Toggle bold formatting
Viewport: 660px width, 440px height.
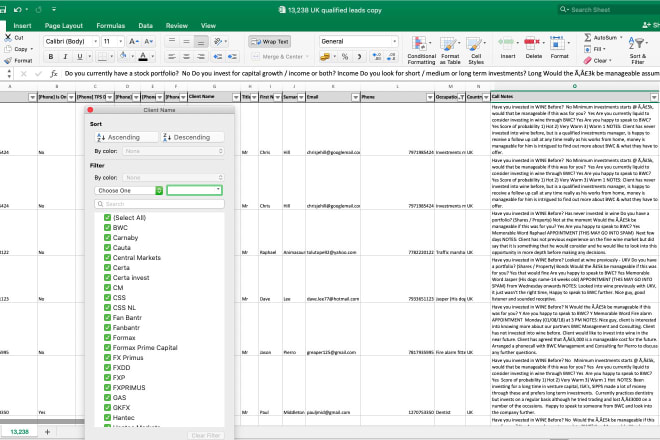click(x=51, y=56)
